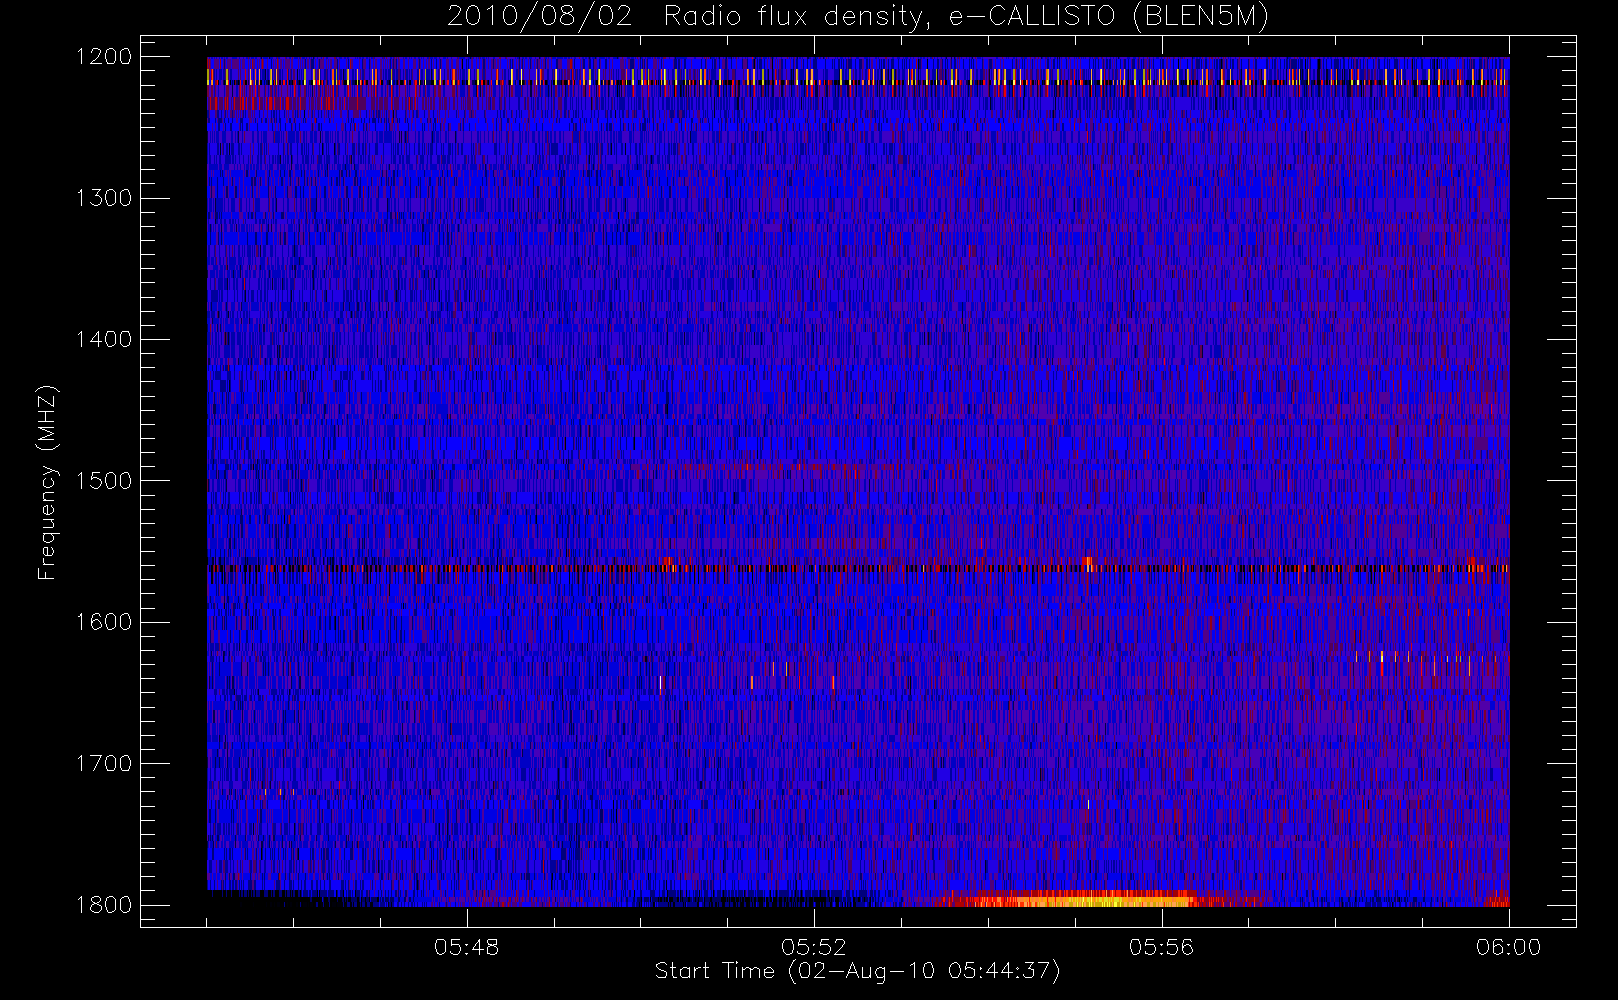This screenshot has height=1000, width=1618.
Task: Click the 'Frequency (MHZ)' axis title
Action: (47, 482)
